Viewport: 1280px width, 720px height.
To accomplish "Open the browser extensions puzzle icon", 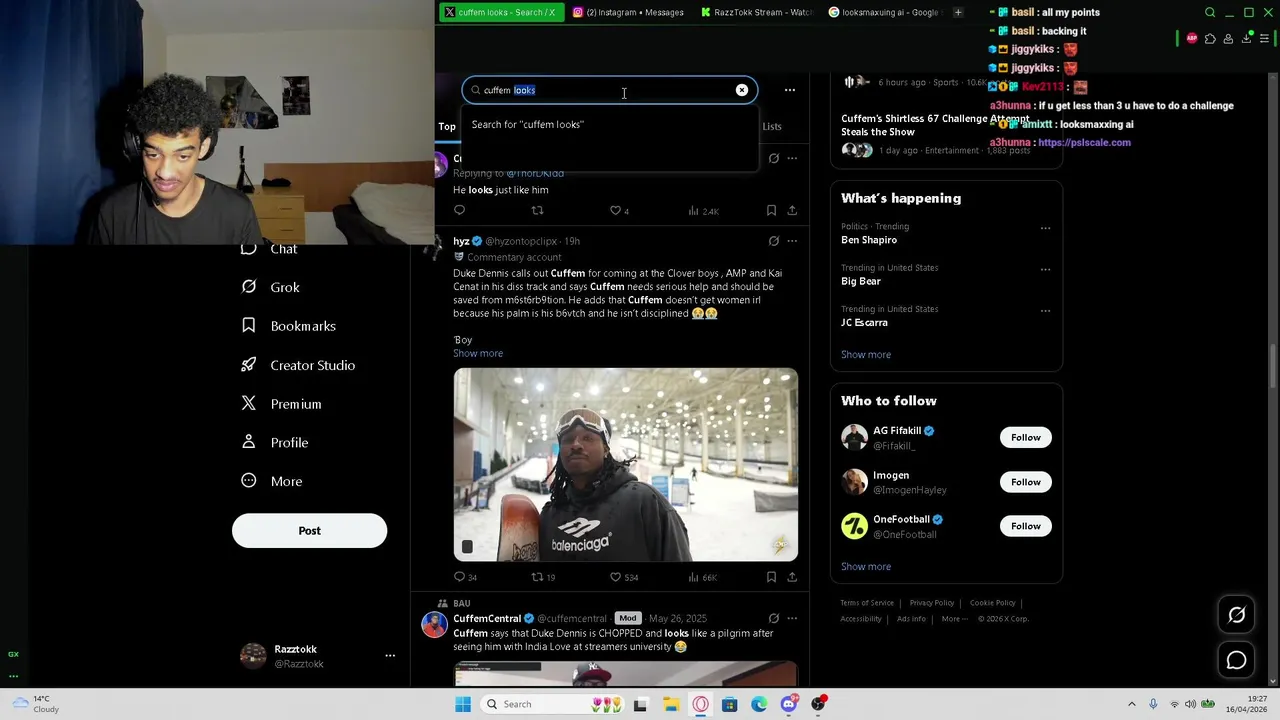I will click(1210, 39).
